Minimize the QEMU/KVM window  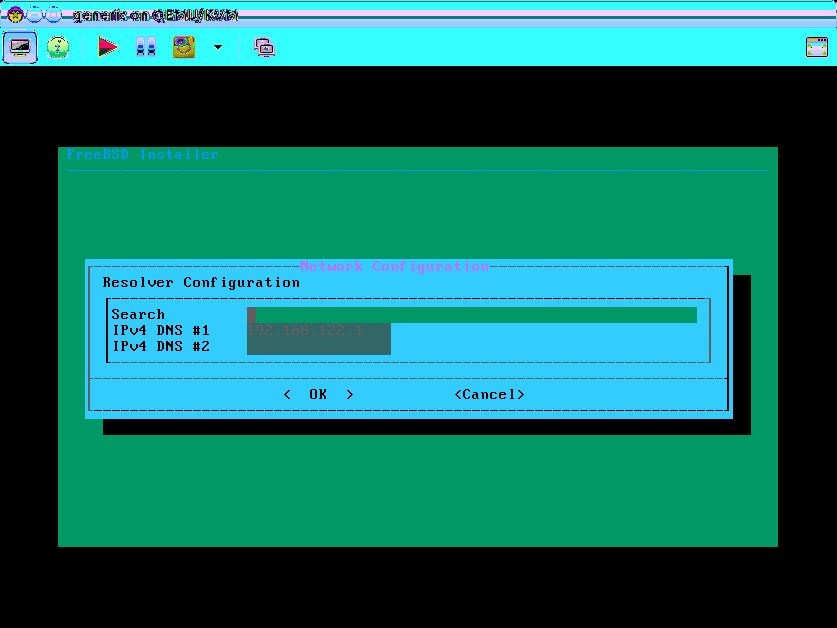(34, 14)
